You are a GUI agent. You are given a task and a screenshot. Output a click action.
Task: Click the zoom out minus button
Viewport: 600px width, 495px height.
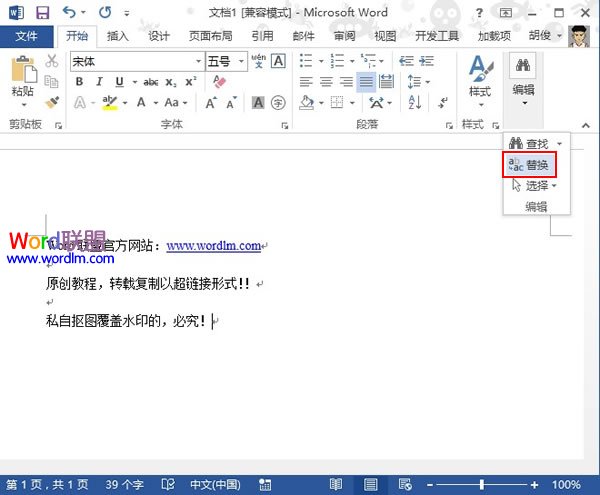click(430, 485)
